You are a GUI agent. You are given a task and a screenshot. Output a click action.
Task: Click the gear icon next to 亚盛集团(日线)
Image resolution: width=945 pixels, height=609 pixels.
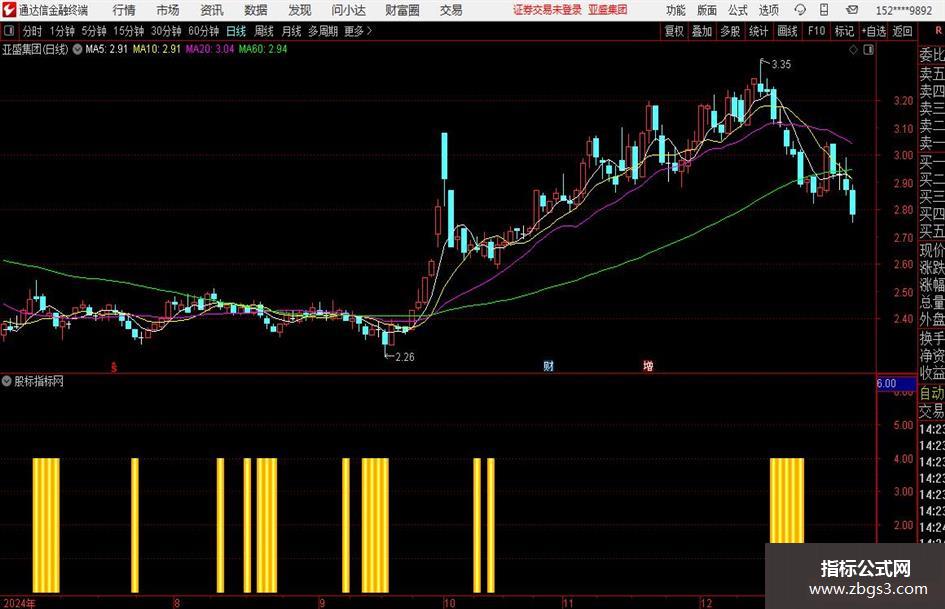click(77, 49)
